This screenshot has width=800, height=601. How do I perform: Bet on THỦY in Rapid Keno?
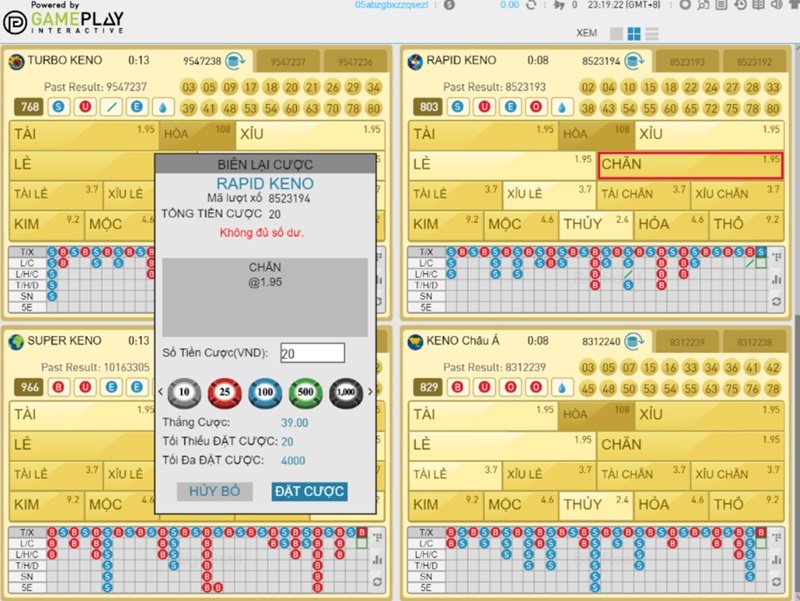595,225
